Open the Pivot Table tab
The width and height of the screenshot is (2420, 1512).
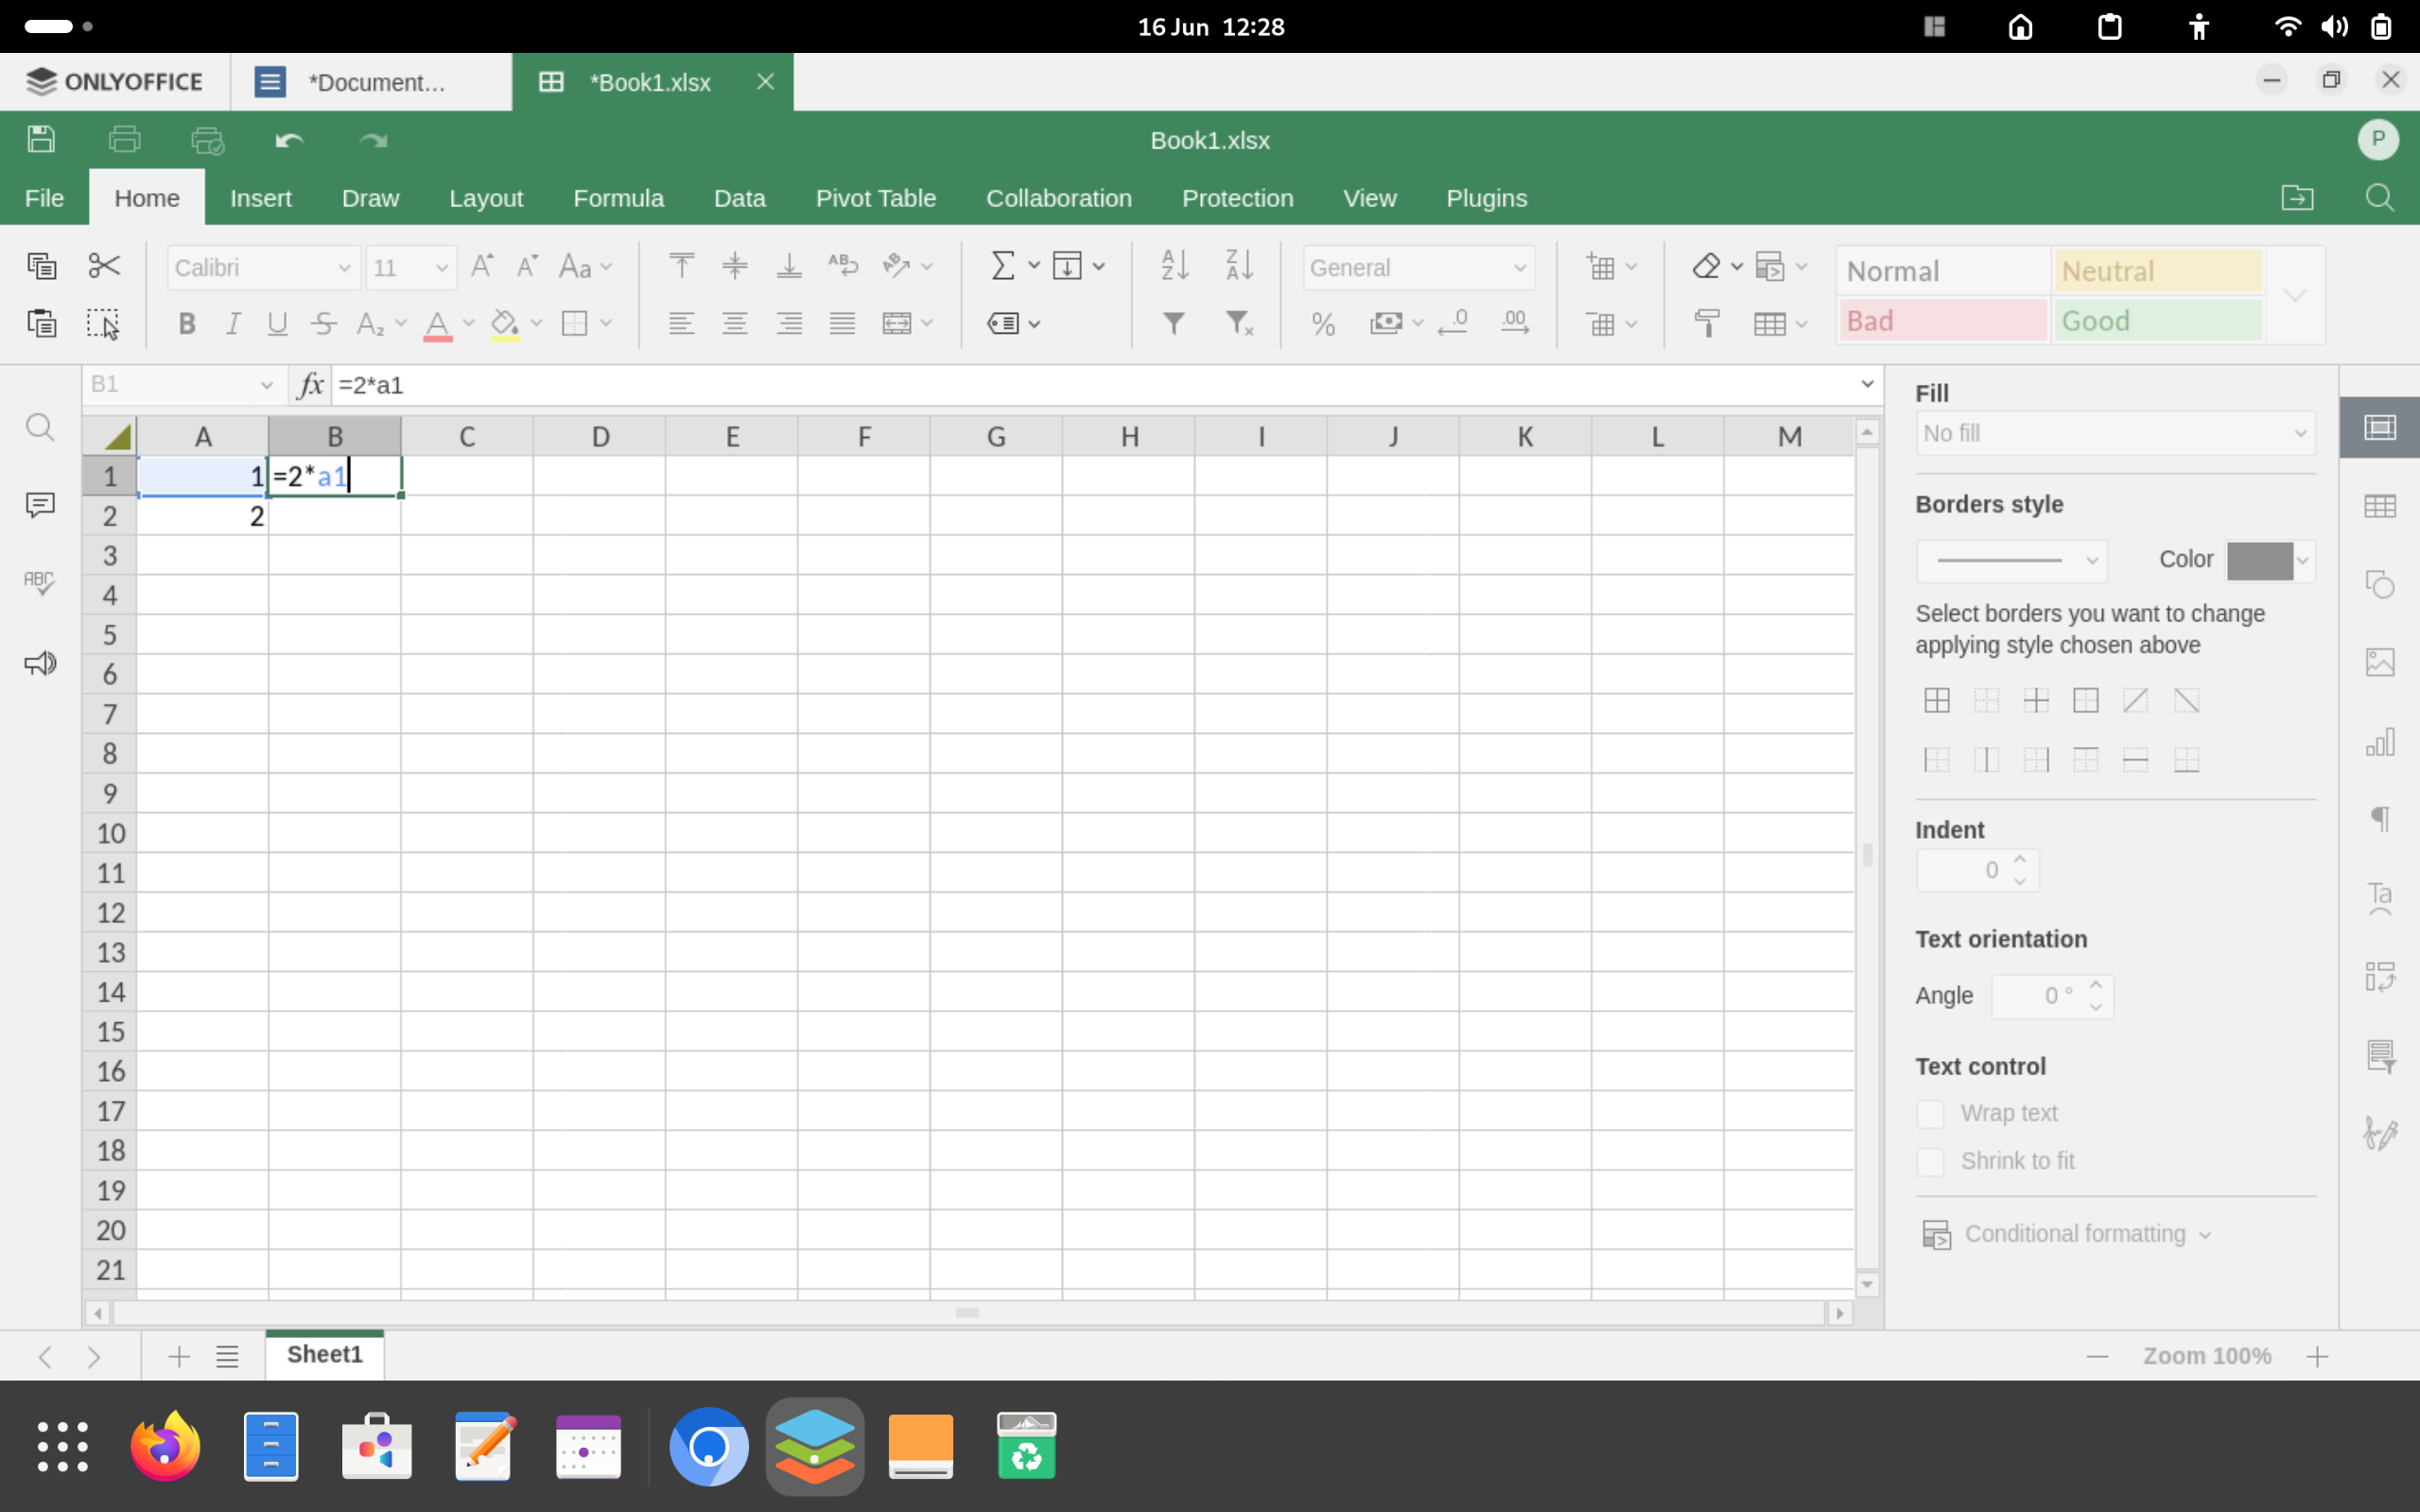tap(875, 198)
